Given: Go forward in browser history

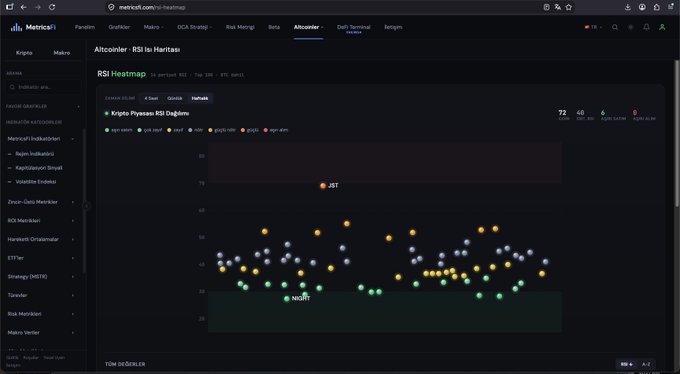Looking at the screenshot, I should click(x=38, y=7).
